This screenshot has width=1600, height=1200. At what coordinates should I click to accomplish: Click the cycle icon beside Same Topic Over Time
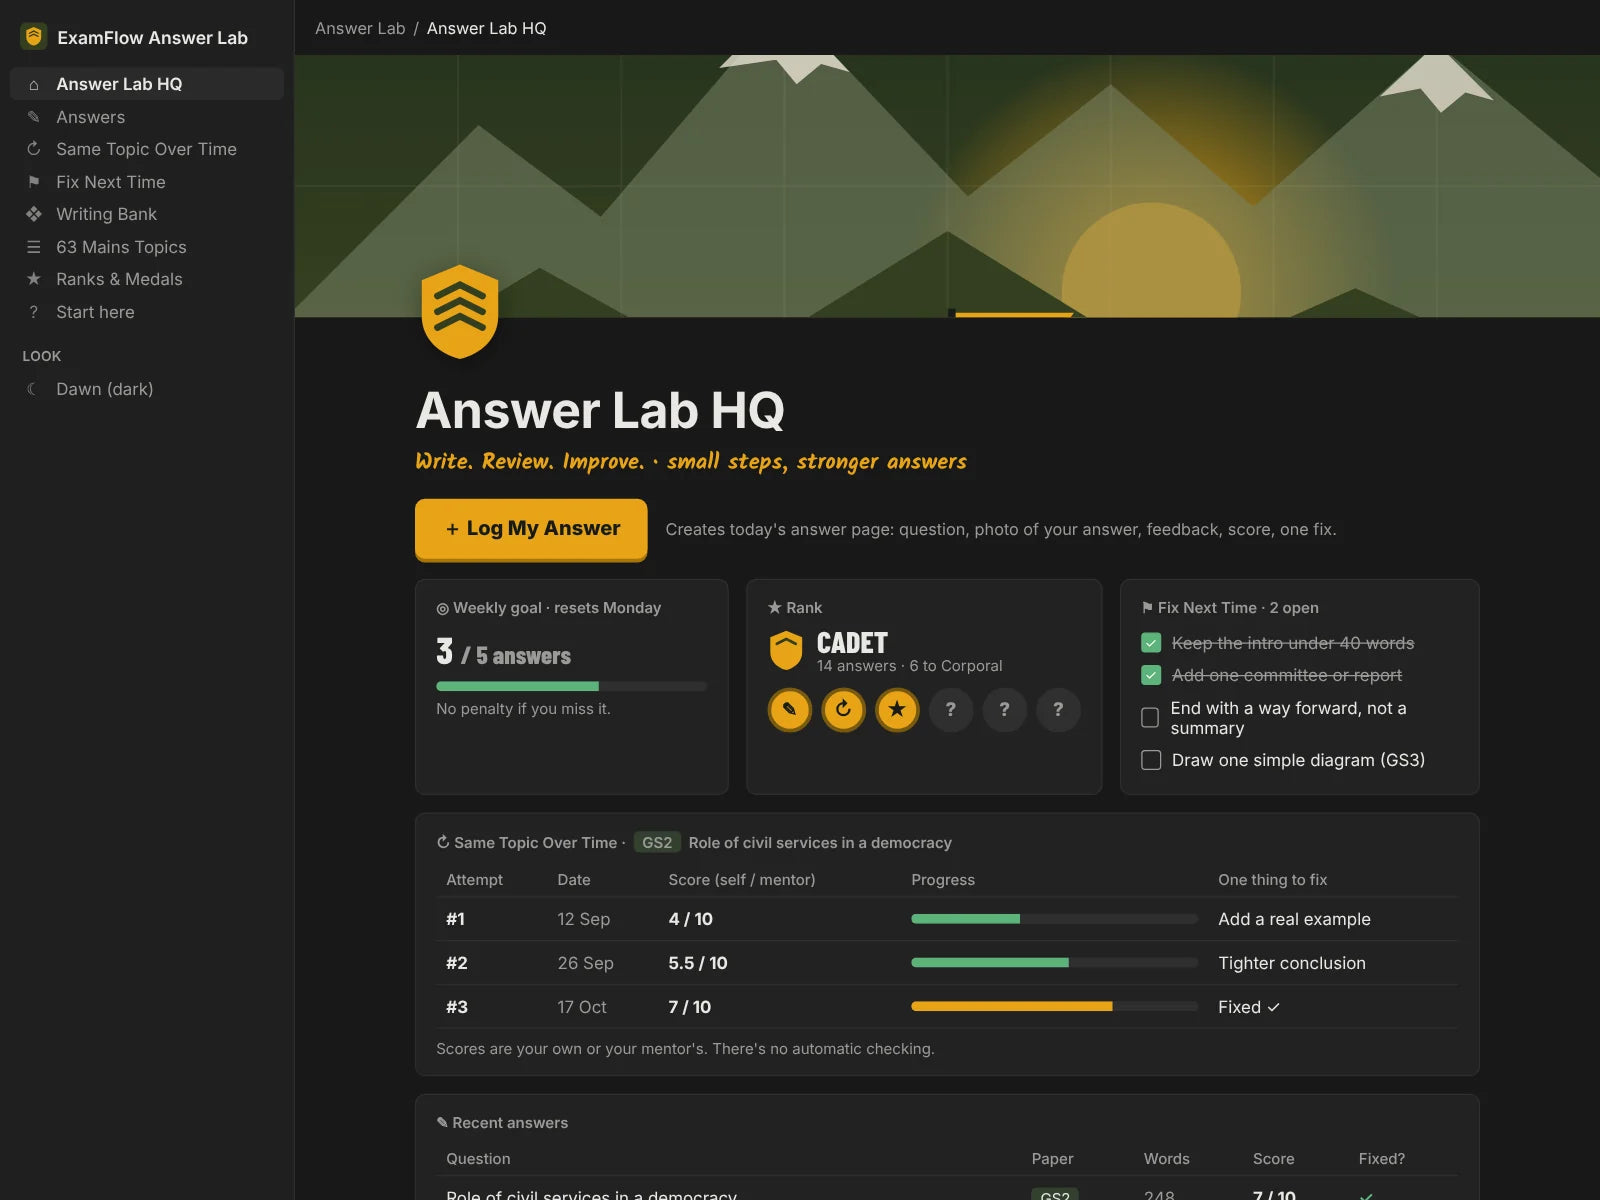click(34, 149)
